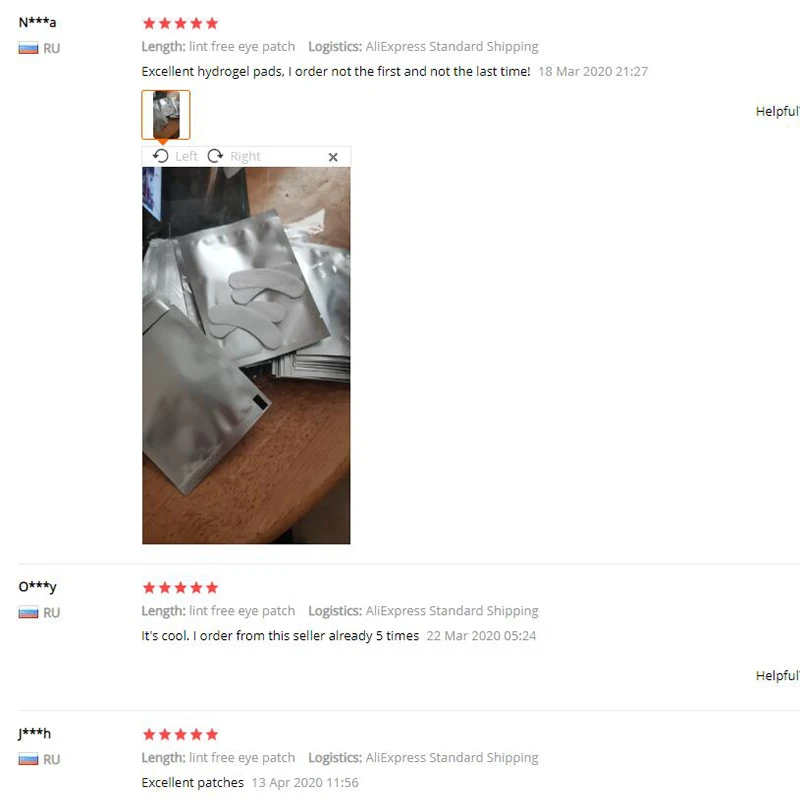Click Helpful on O***y's review
The image size is (800, 800).
click(x=778, y=676)
